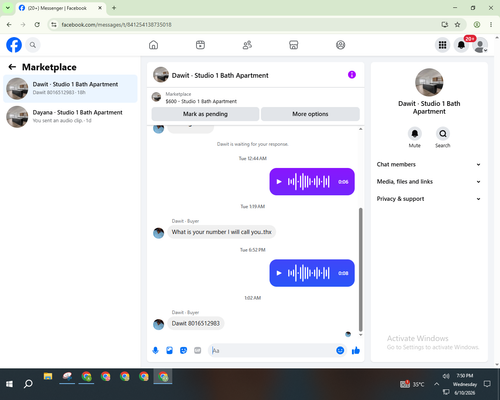Select the Messenger | Facebook tab
The height and width of the screenshot is (400, 500).
click(60, 8)
